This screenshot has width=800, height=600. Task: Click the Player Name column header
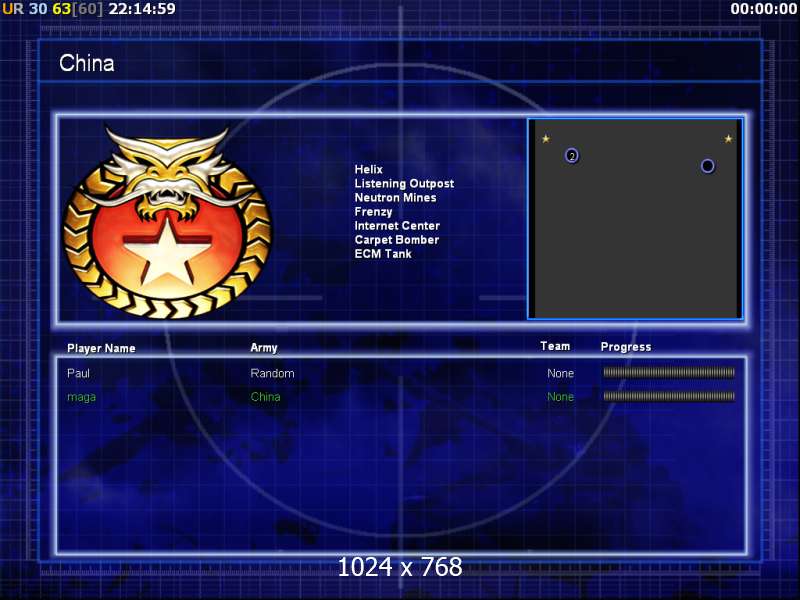tap(101, 348)
